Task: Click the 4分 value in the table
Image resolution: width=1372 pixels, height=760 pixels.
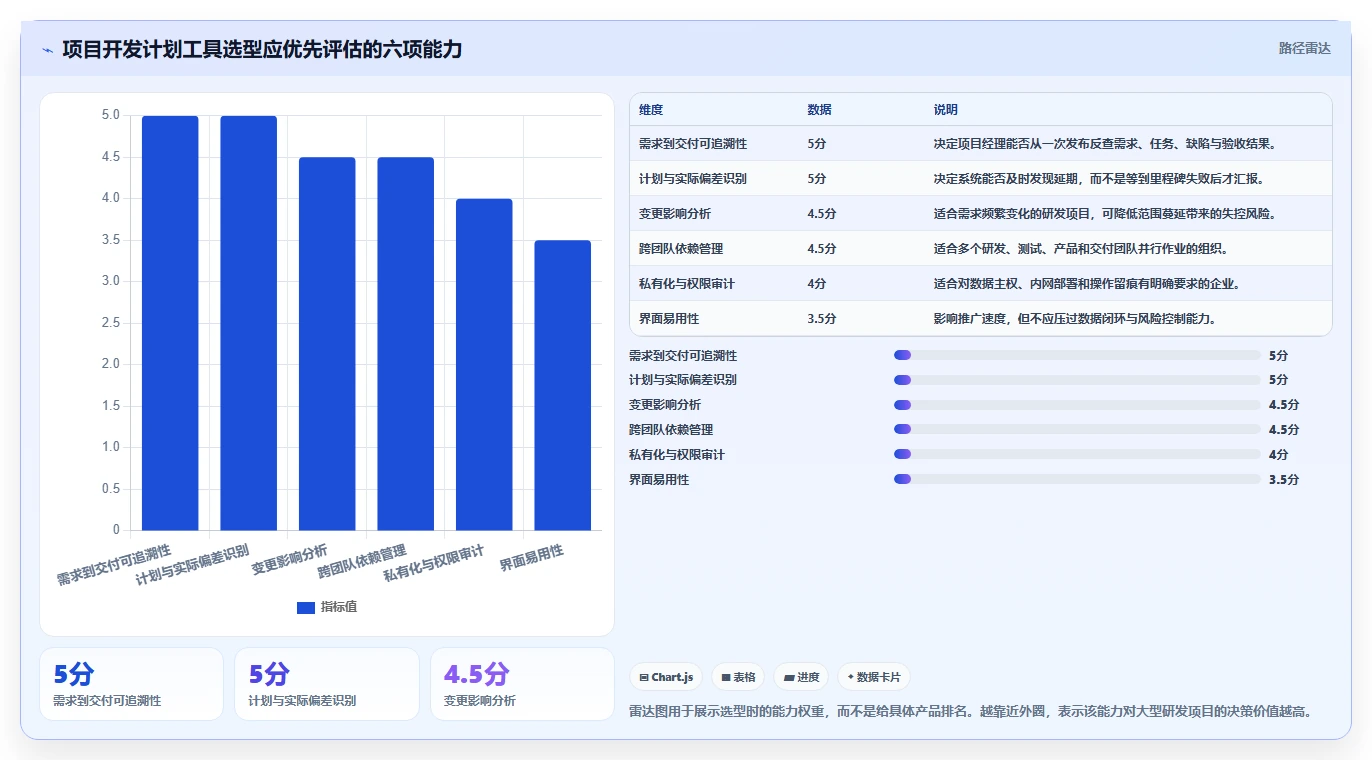Action: click(x=817, y=284)
